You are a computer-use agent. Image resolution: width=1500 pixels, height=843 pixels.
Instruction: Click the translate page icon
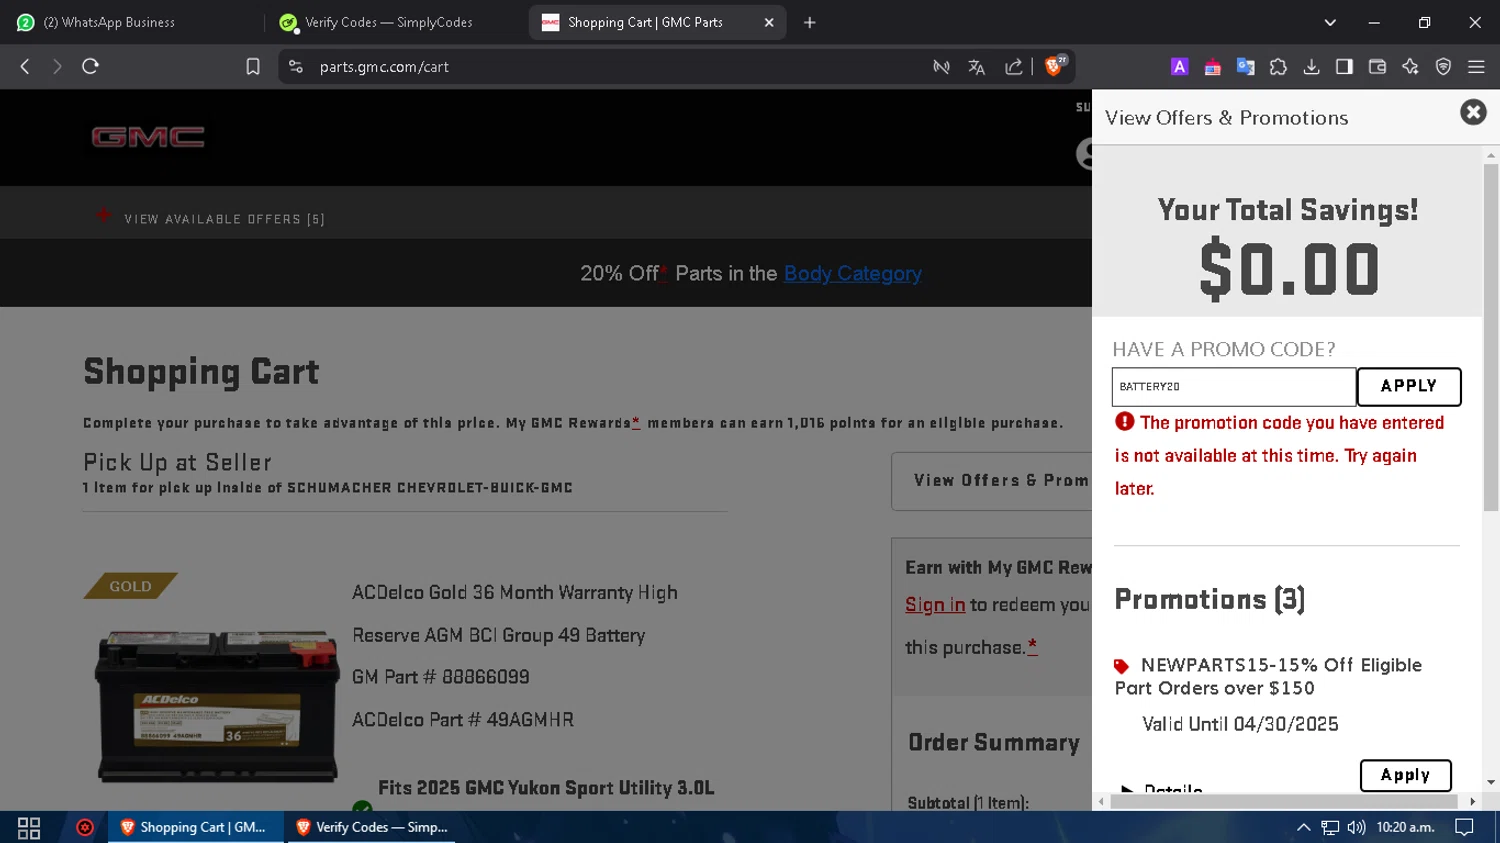tap(976, 67)
